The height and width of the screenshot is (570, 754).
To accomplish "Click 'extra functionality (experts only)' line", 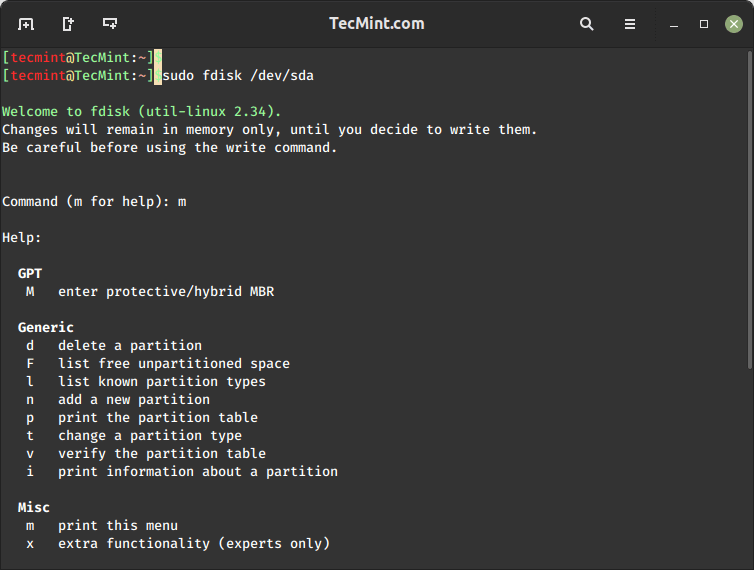I will 194,543.
